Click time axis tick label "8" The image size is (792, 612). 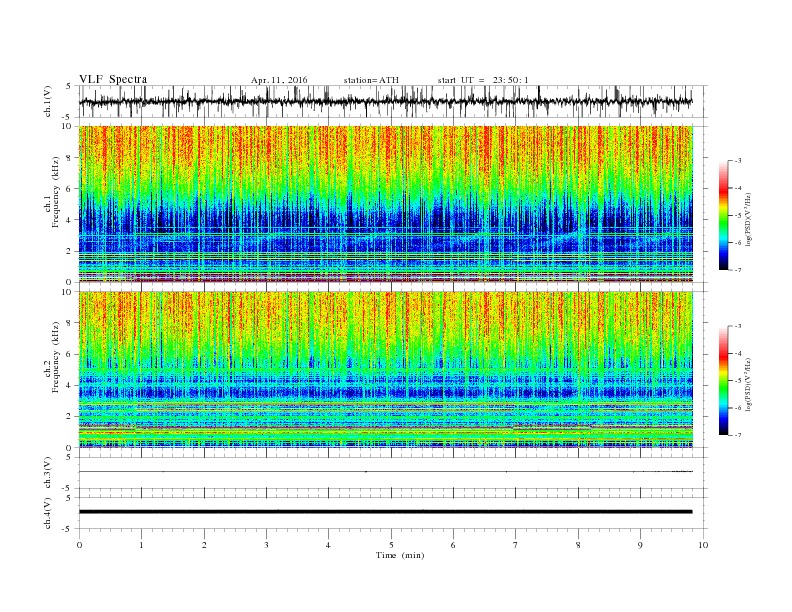(578, 545)
